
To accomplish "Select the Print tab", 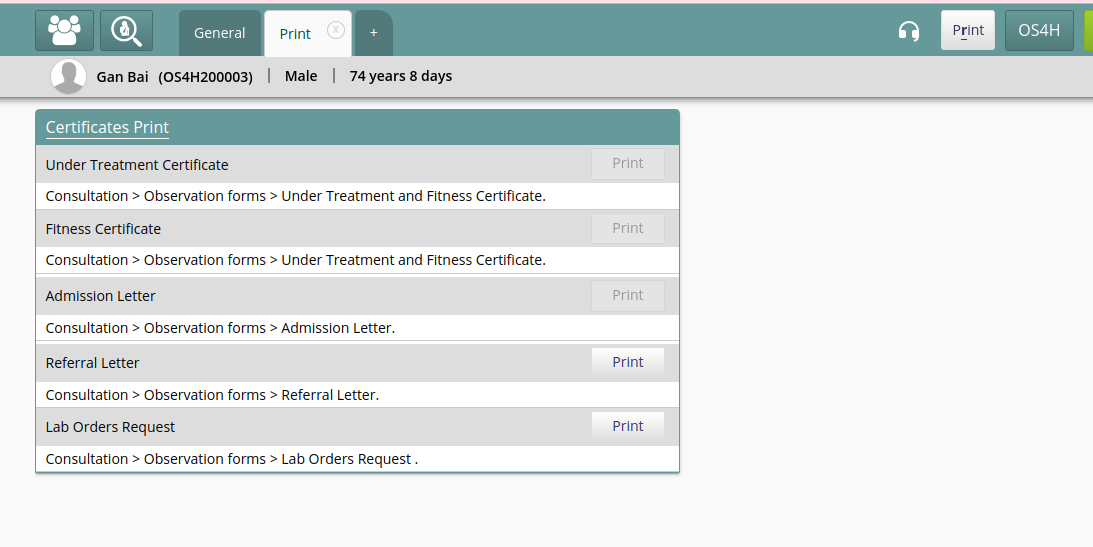I will (296, 33).
